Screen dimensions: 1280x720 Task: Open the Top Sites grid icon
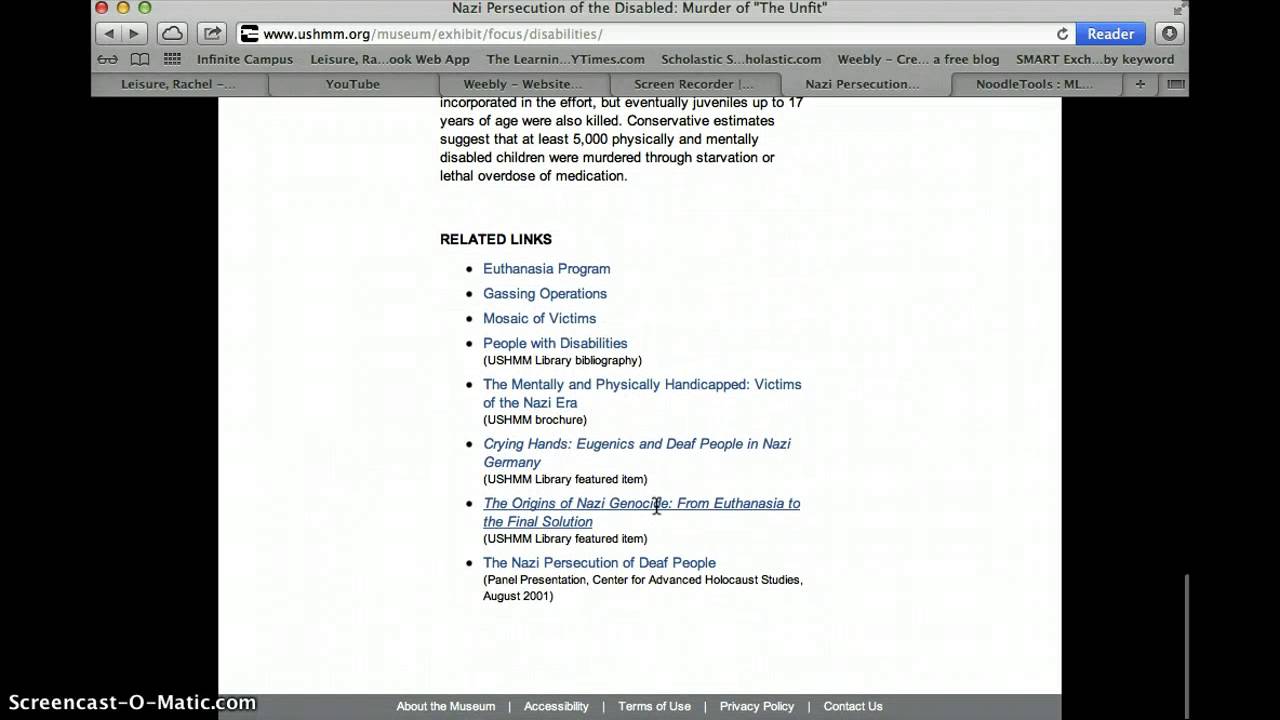click(x=172, y=59)
